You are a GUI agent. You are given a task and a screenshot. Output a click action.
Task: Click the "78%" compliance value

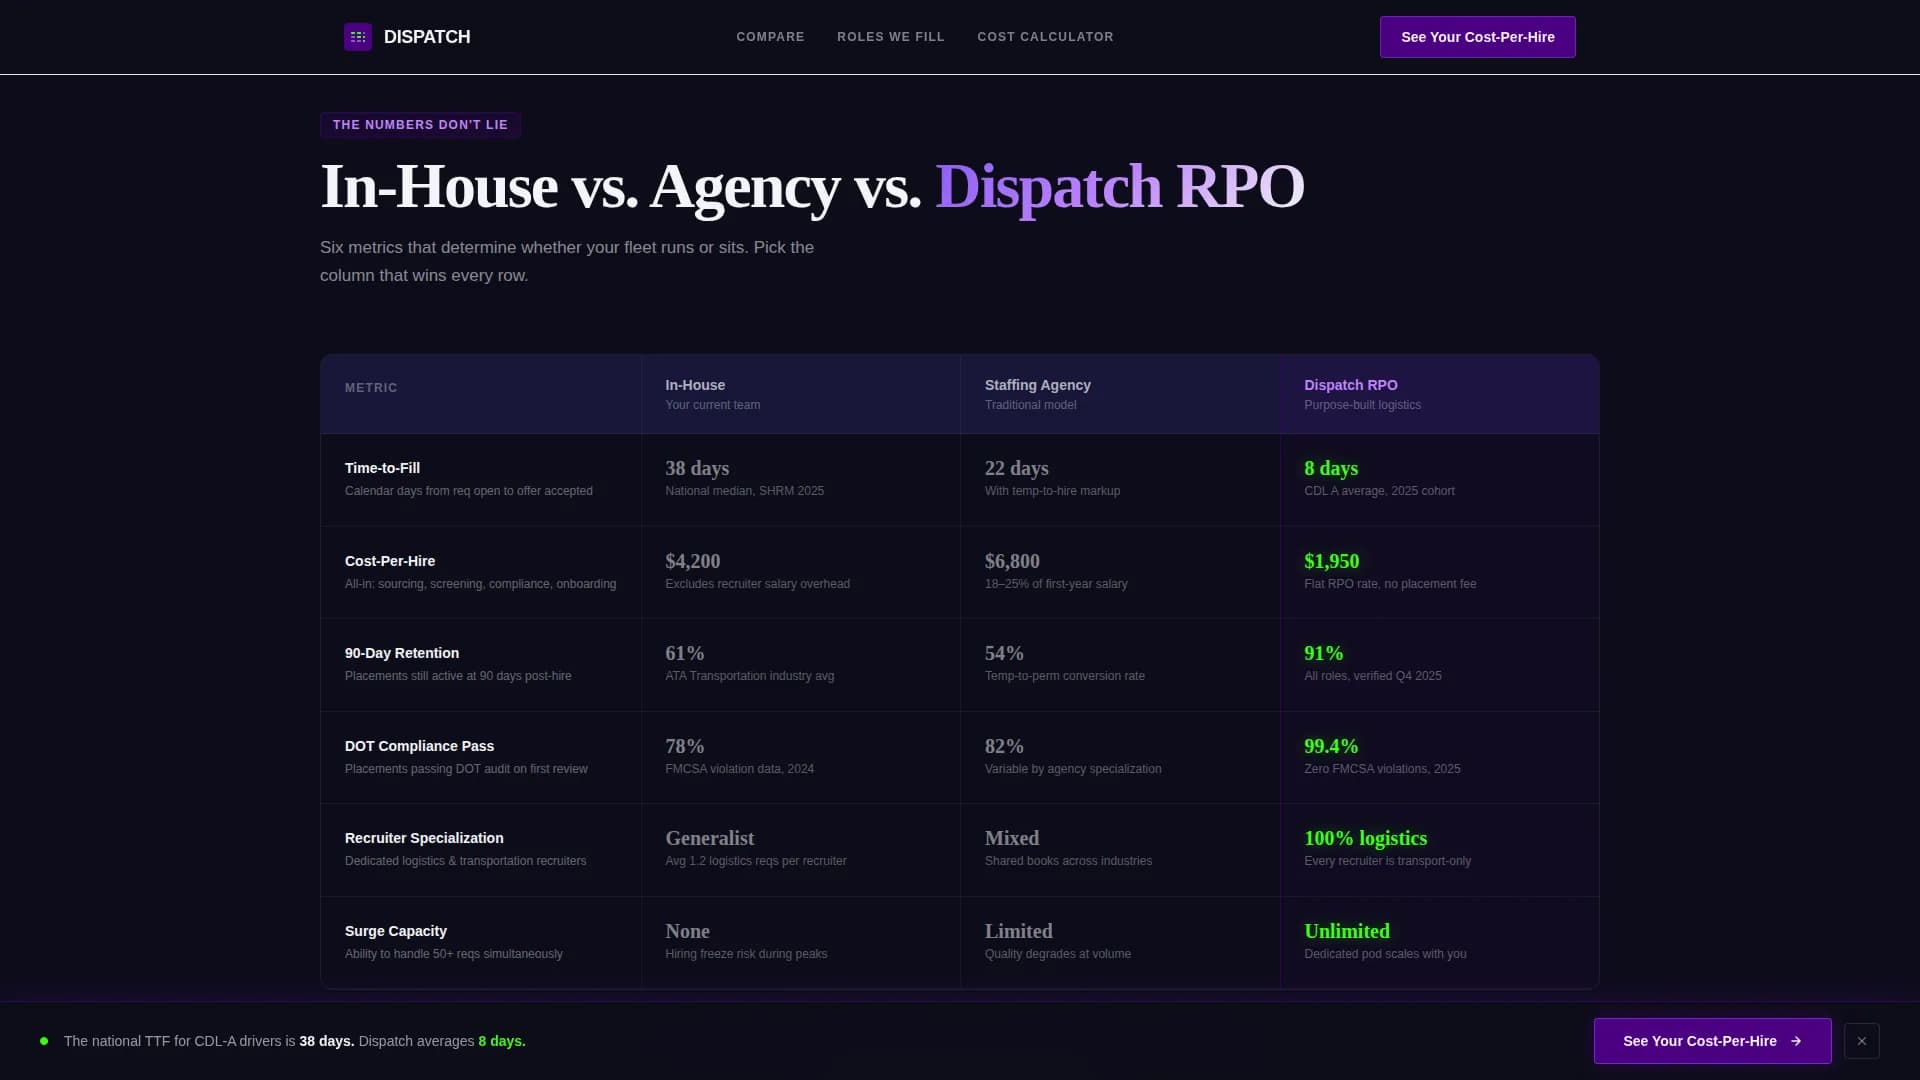click(684, 746)
